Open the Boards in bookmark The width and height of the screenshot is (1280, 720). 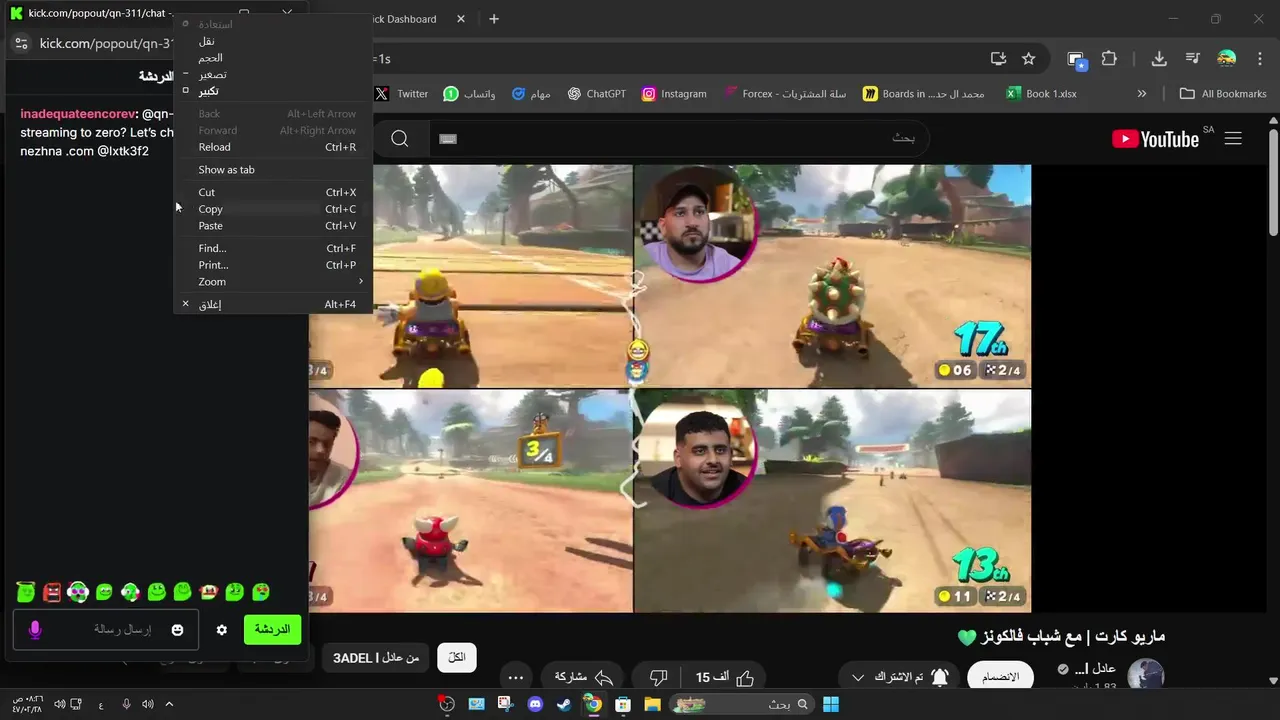924,94
